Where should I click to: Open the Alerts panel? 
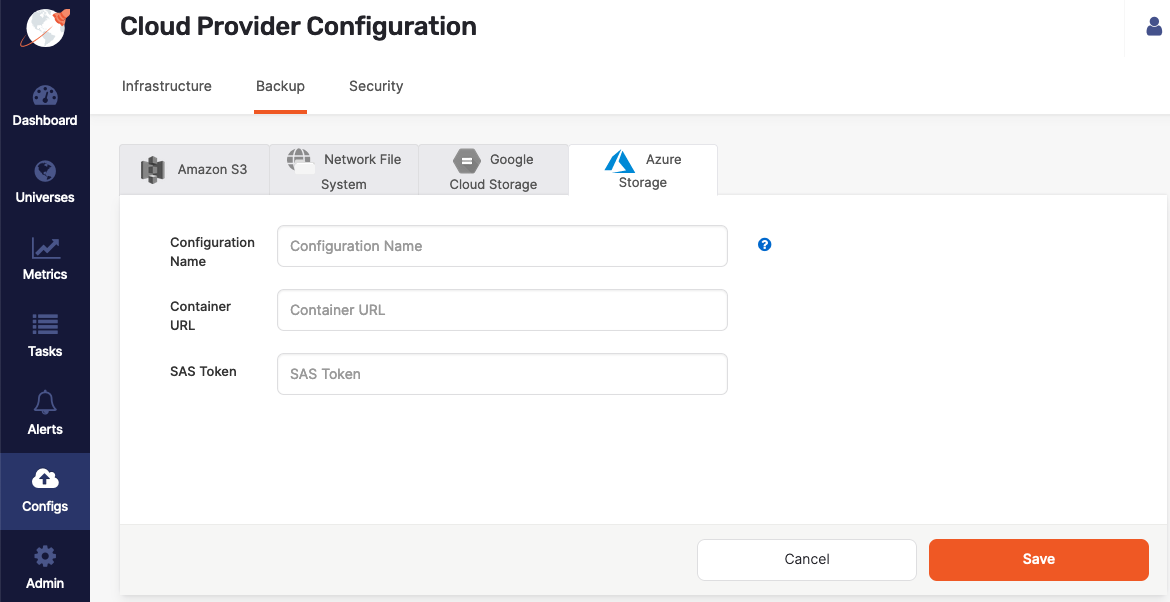pos(45,414)
